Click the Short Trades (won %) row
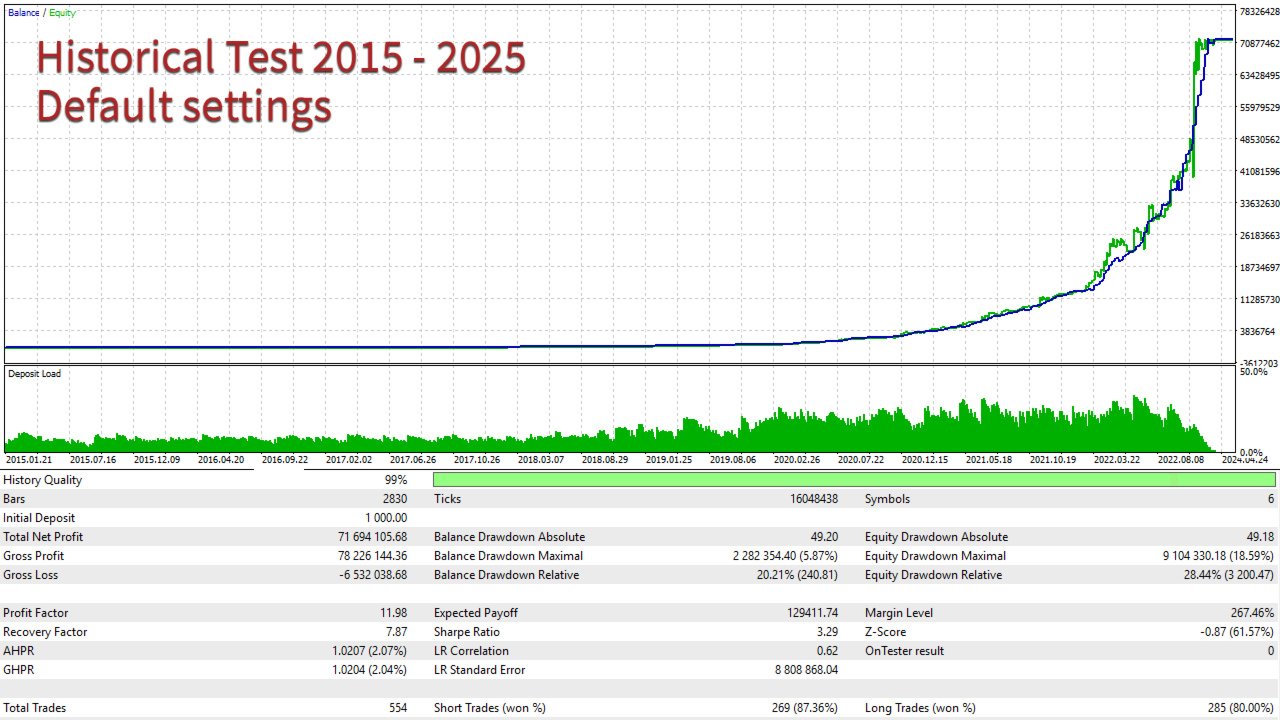Screen dimensions: 1280x720 click(636, 708)
